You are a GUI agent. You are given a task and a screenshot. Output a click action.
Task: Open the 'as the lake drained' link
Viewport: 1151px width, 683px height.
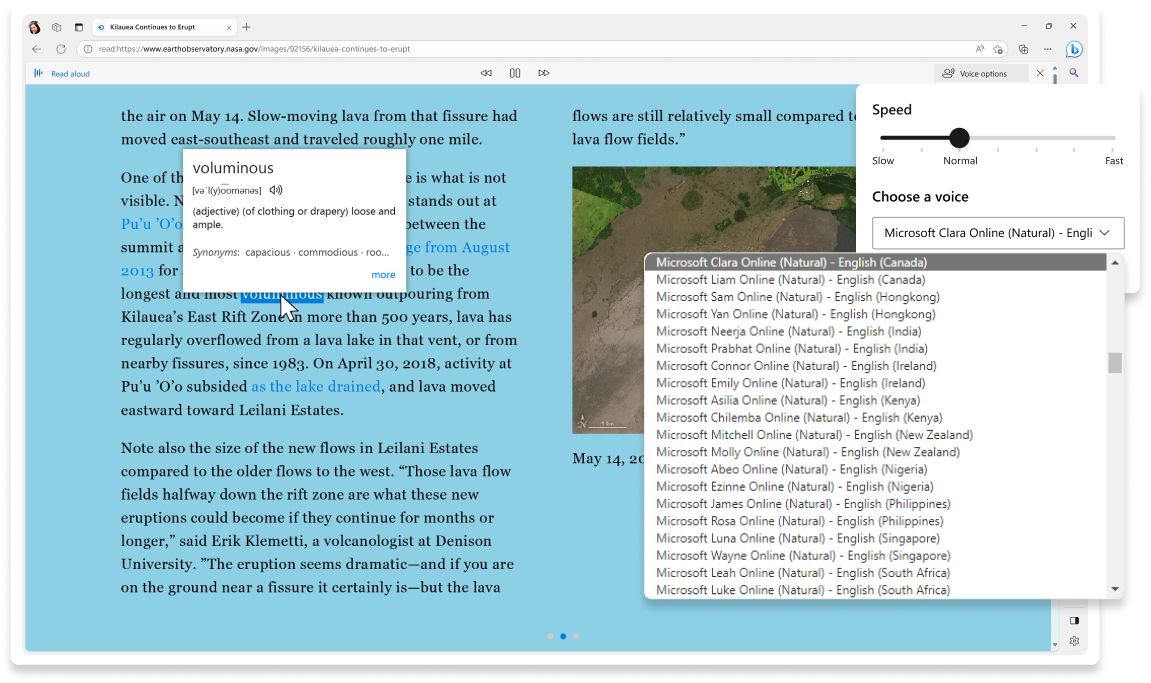tap(316, 386)
